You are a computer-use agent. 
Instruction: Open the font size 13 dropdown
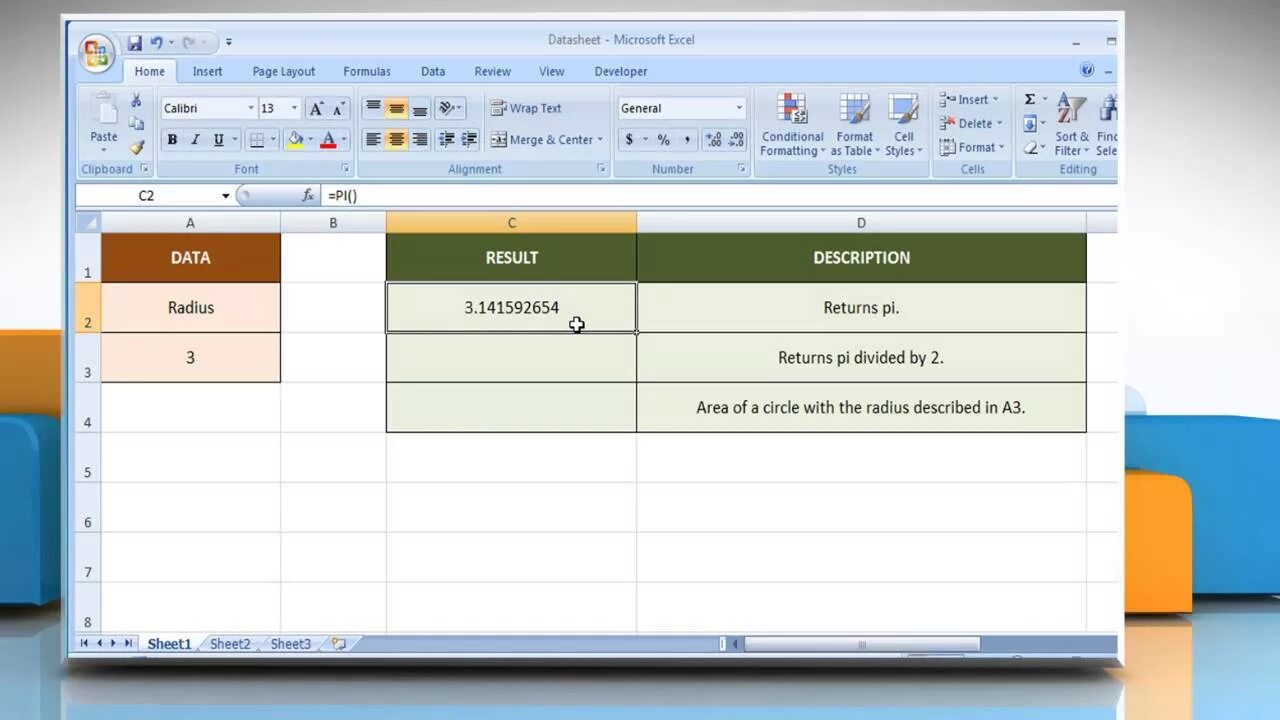(294, 108)
